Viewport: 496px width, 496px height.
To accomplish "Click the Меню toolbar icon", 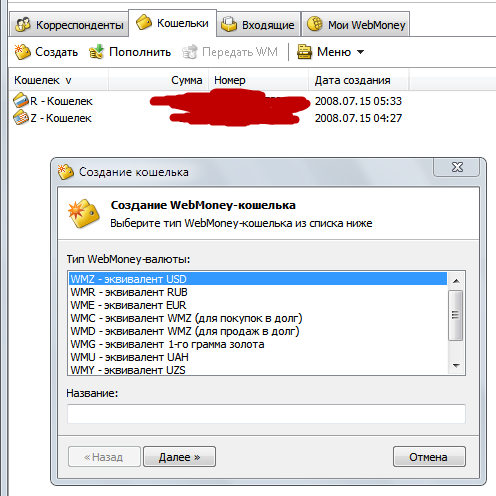I will tap(304, 52).
